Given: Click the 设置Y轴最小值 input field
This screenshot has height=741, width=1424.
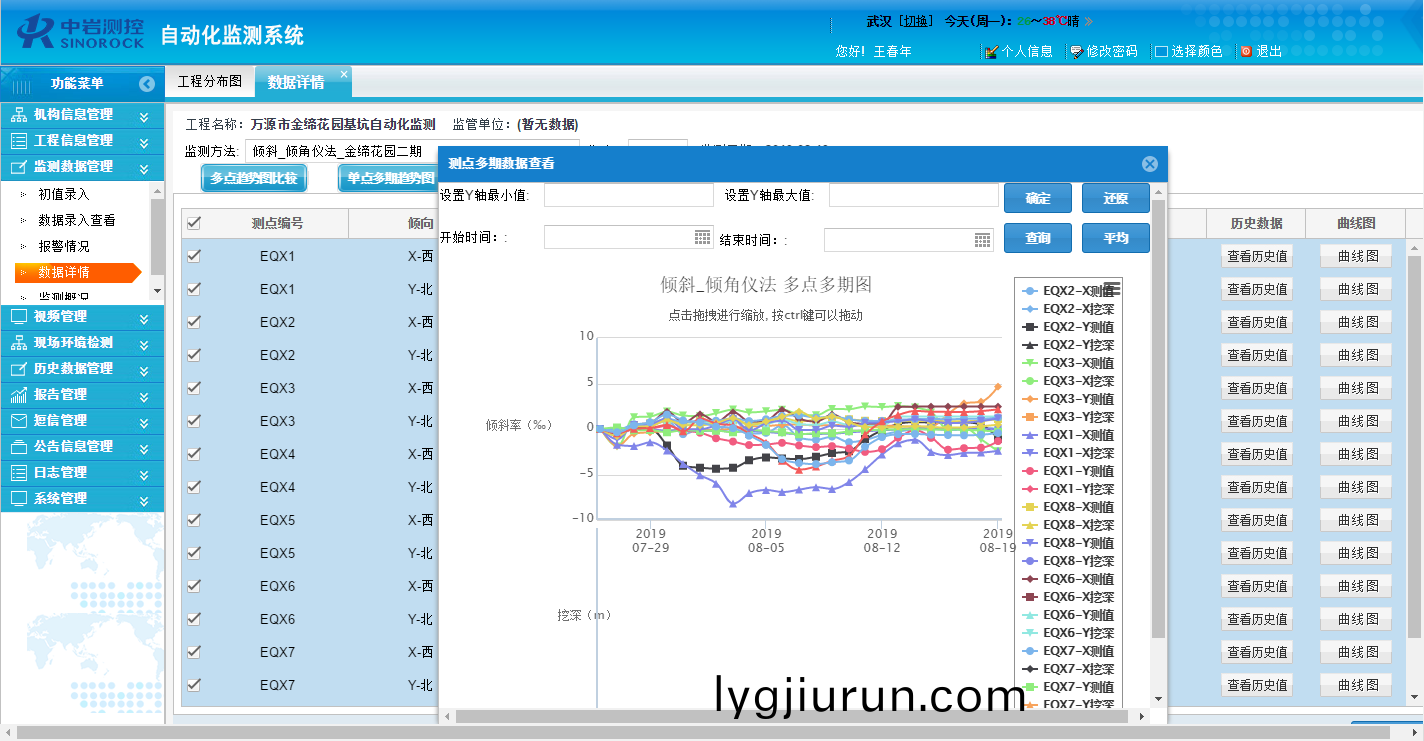Looking at the screenshot, I should point(628,196).
